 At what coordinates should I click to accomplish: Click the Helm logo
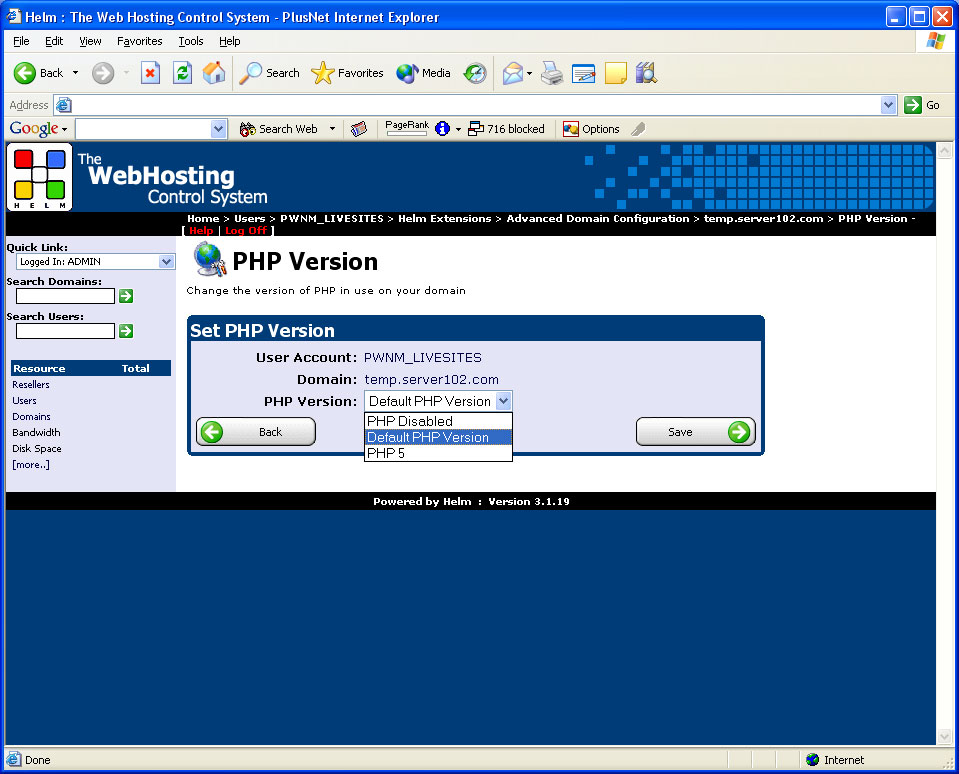40,177
